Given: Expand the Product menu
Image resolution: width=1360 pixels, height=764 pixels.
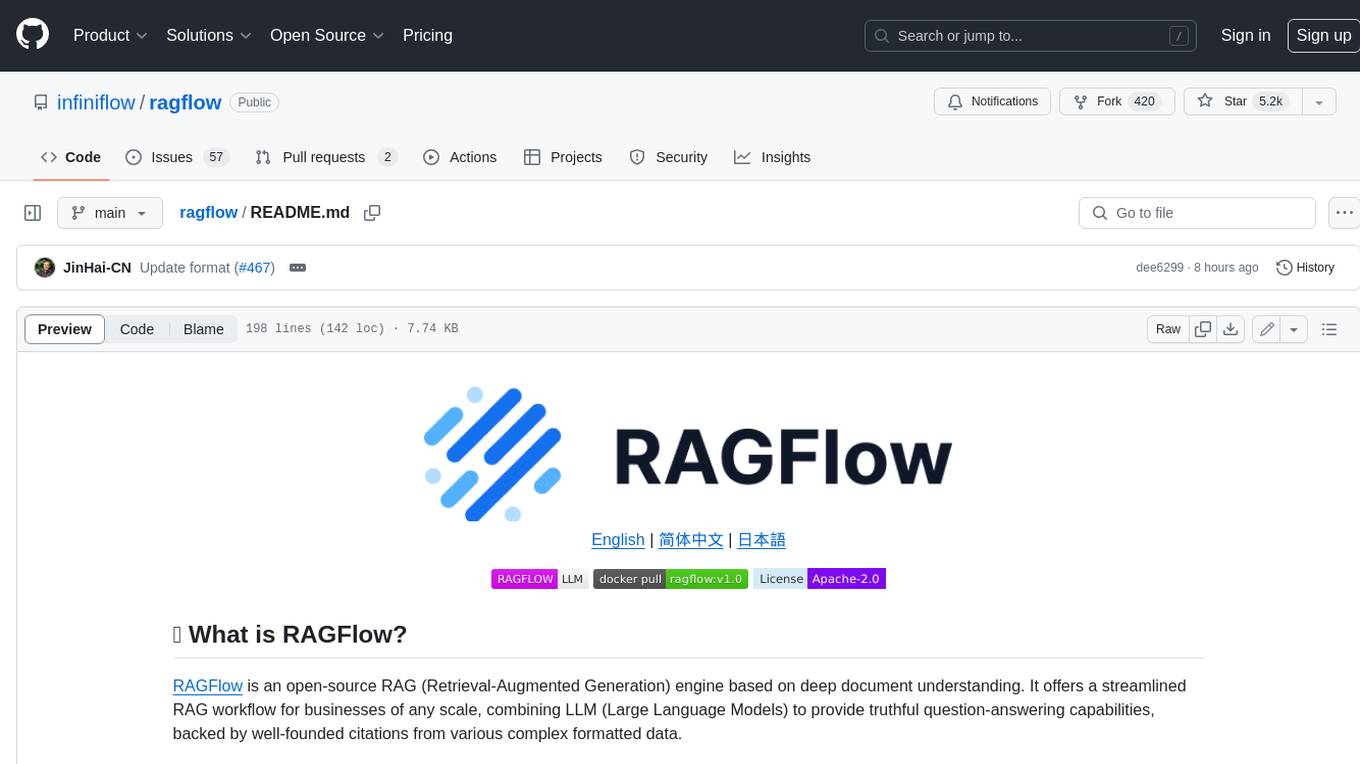Looking at the screenshot, I should [110, 35].
